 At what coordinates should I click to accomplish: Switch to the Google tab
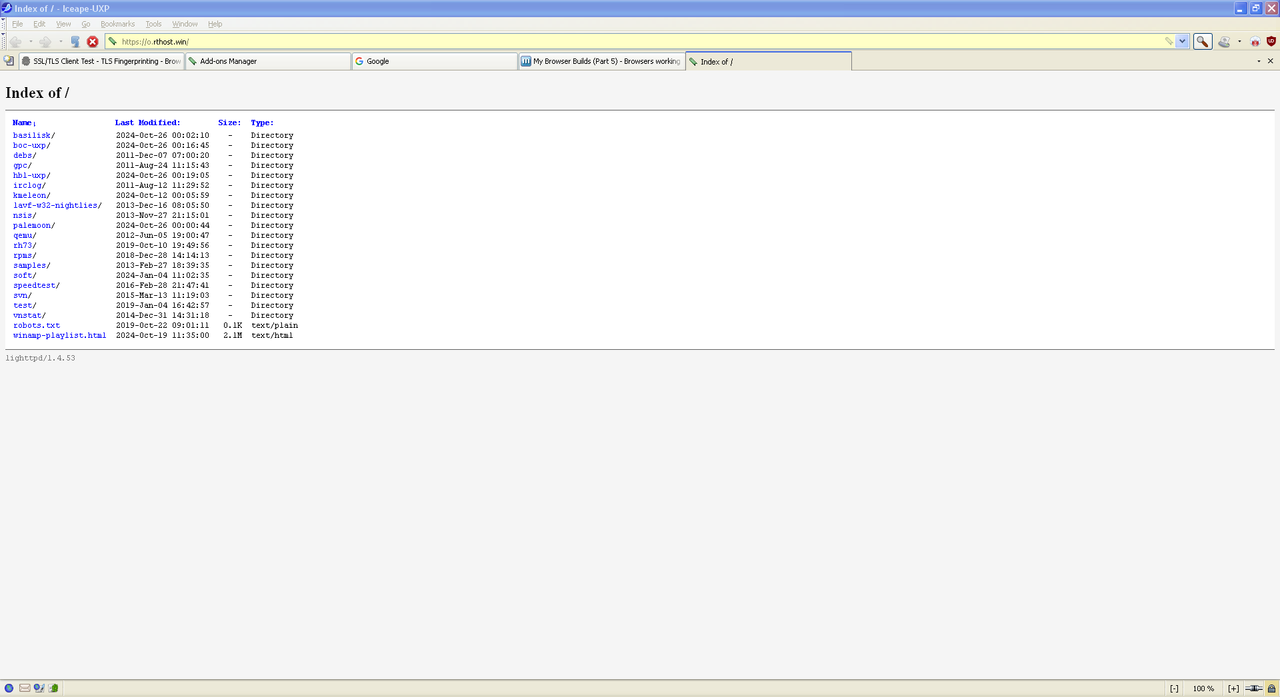coord(434,61)
